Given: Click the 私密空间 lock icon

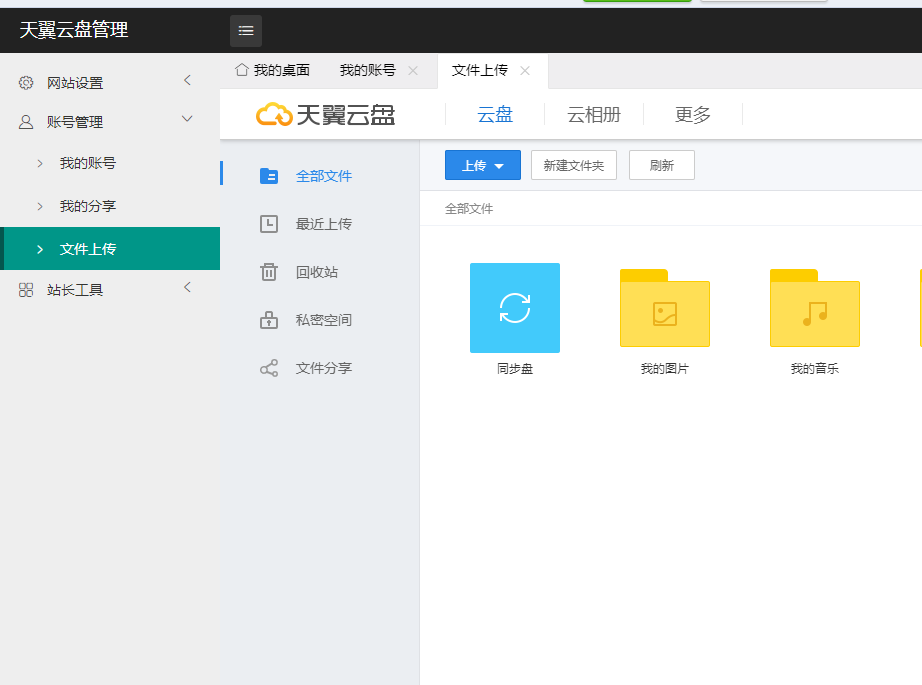Looking at the screenshot, I should (x=269, y=320).
